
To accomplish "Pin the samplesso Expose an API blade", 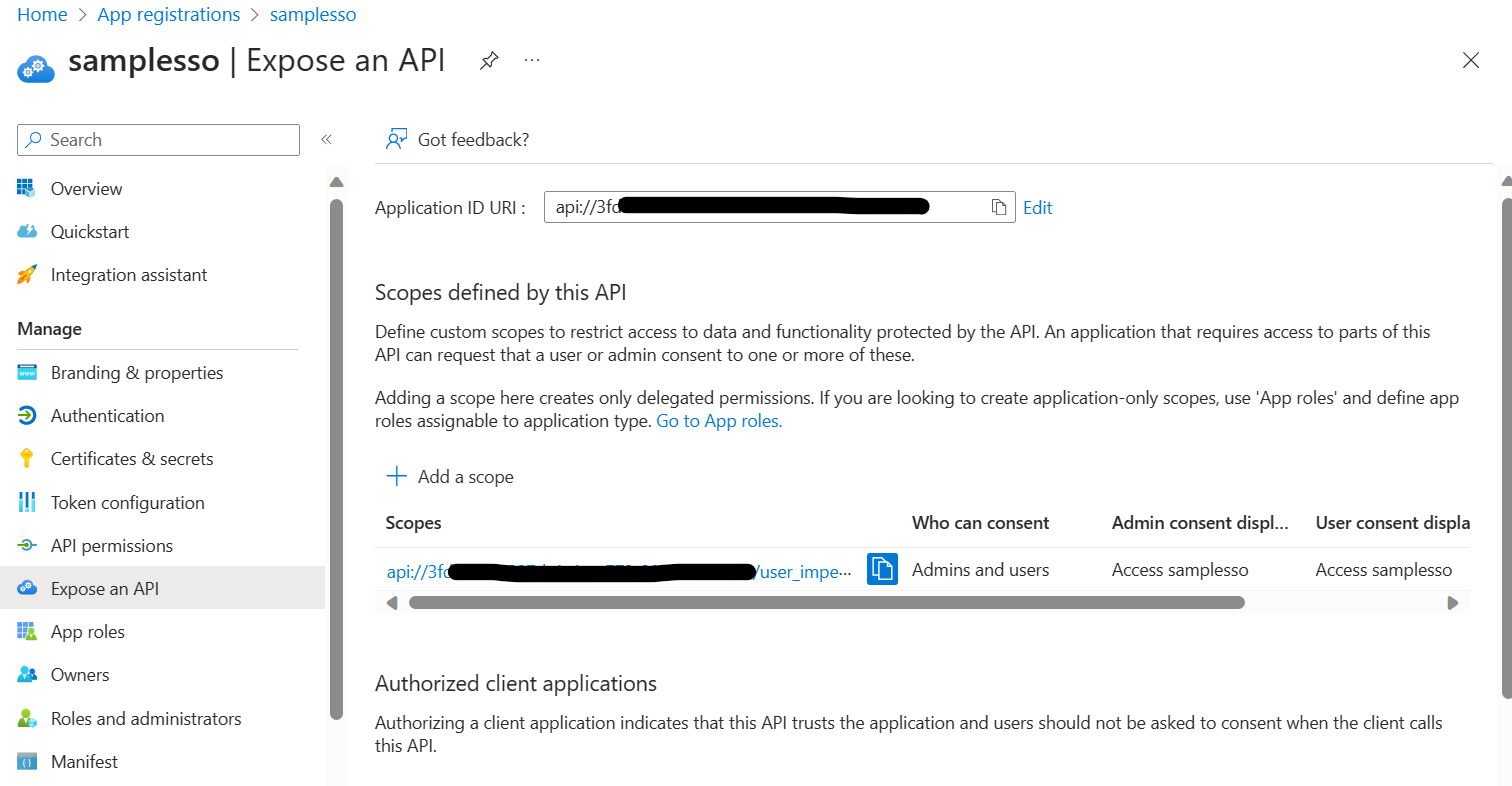I will (489, 60).
